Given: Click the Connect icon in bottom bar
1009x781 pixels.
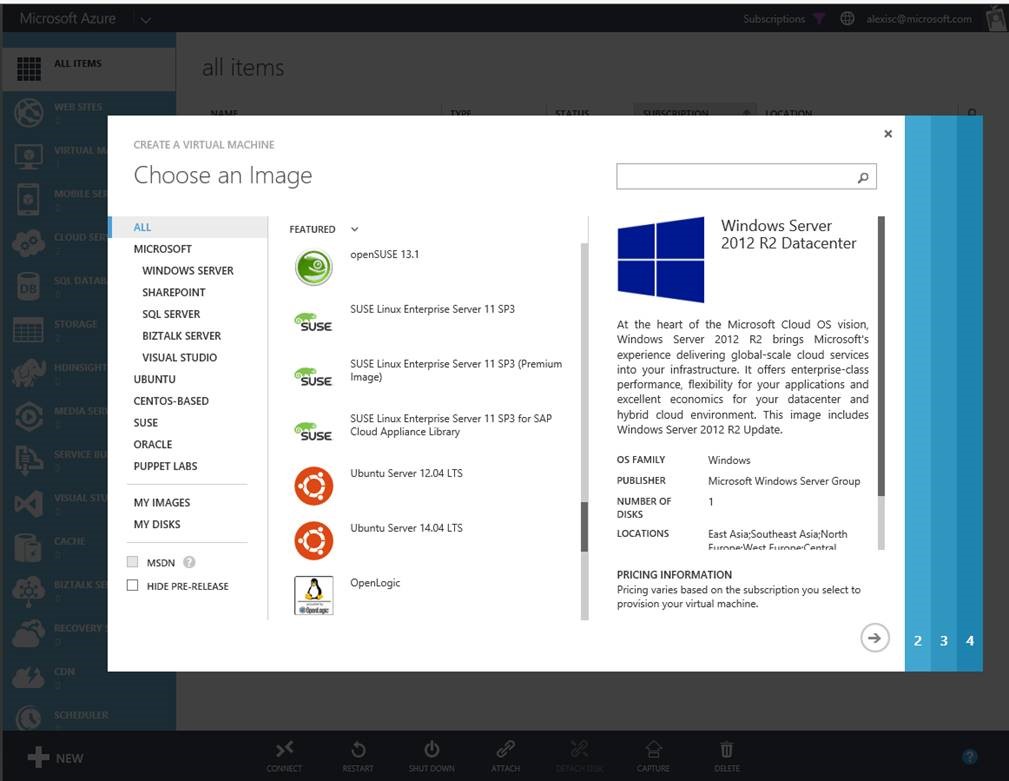Looking at the screenshot, I should 284,749.
